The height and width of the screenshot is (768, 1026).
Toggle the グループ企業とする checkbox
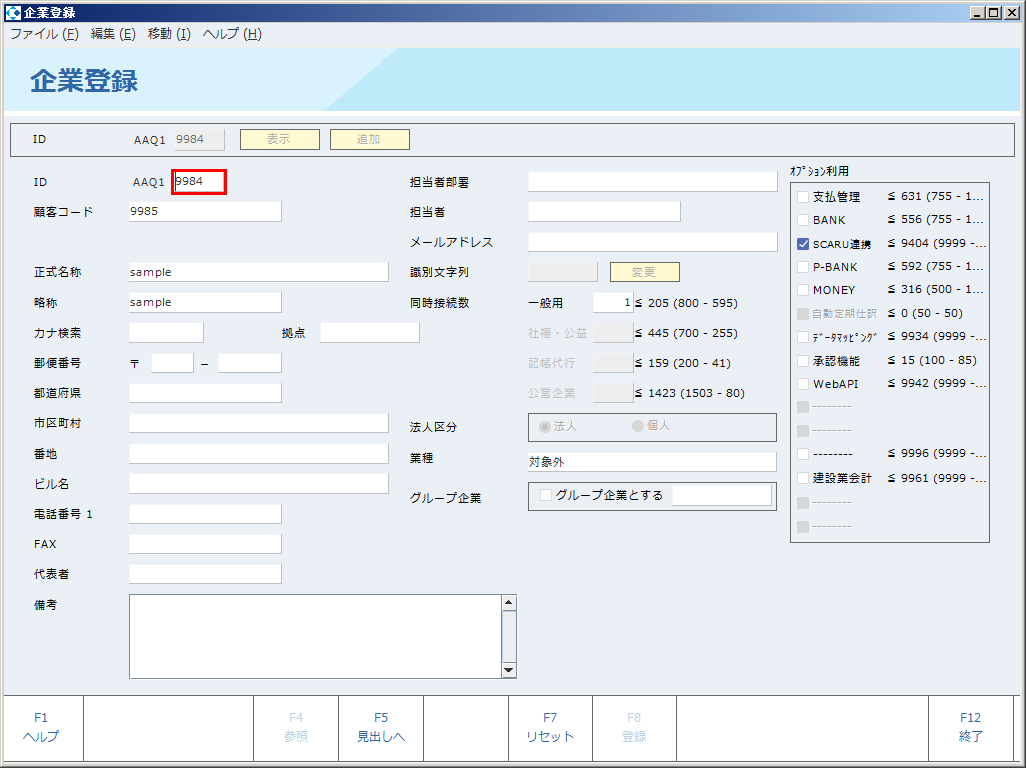[546, 495]
